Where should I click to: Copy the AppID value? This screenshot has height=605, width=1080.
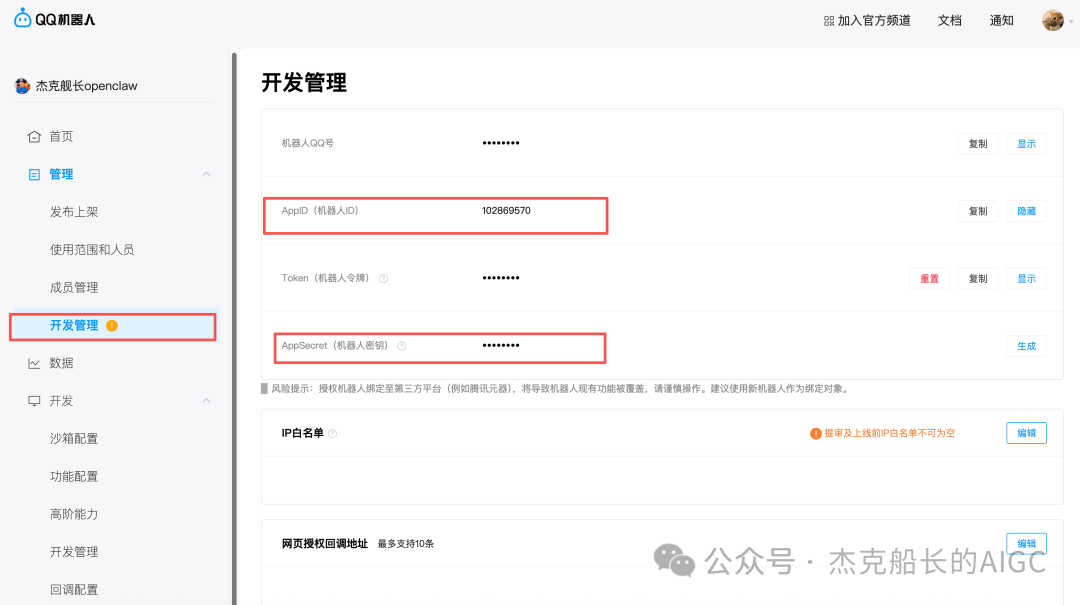point(978,212)
